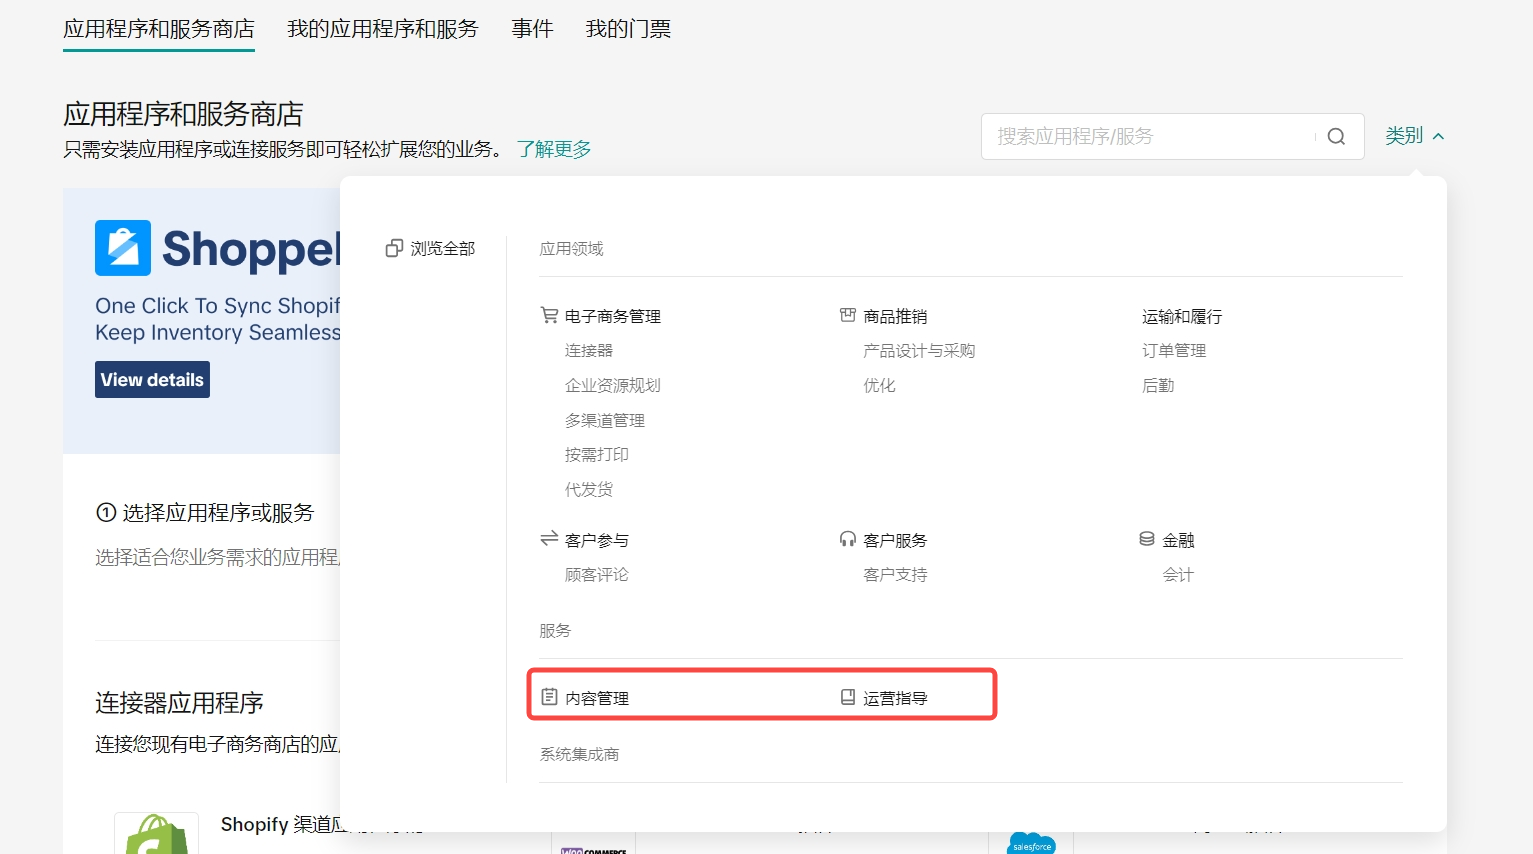Click the headset icon beside 客户服务
This screenshot has width=1533, height=854.
point(848,539)
